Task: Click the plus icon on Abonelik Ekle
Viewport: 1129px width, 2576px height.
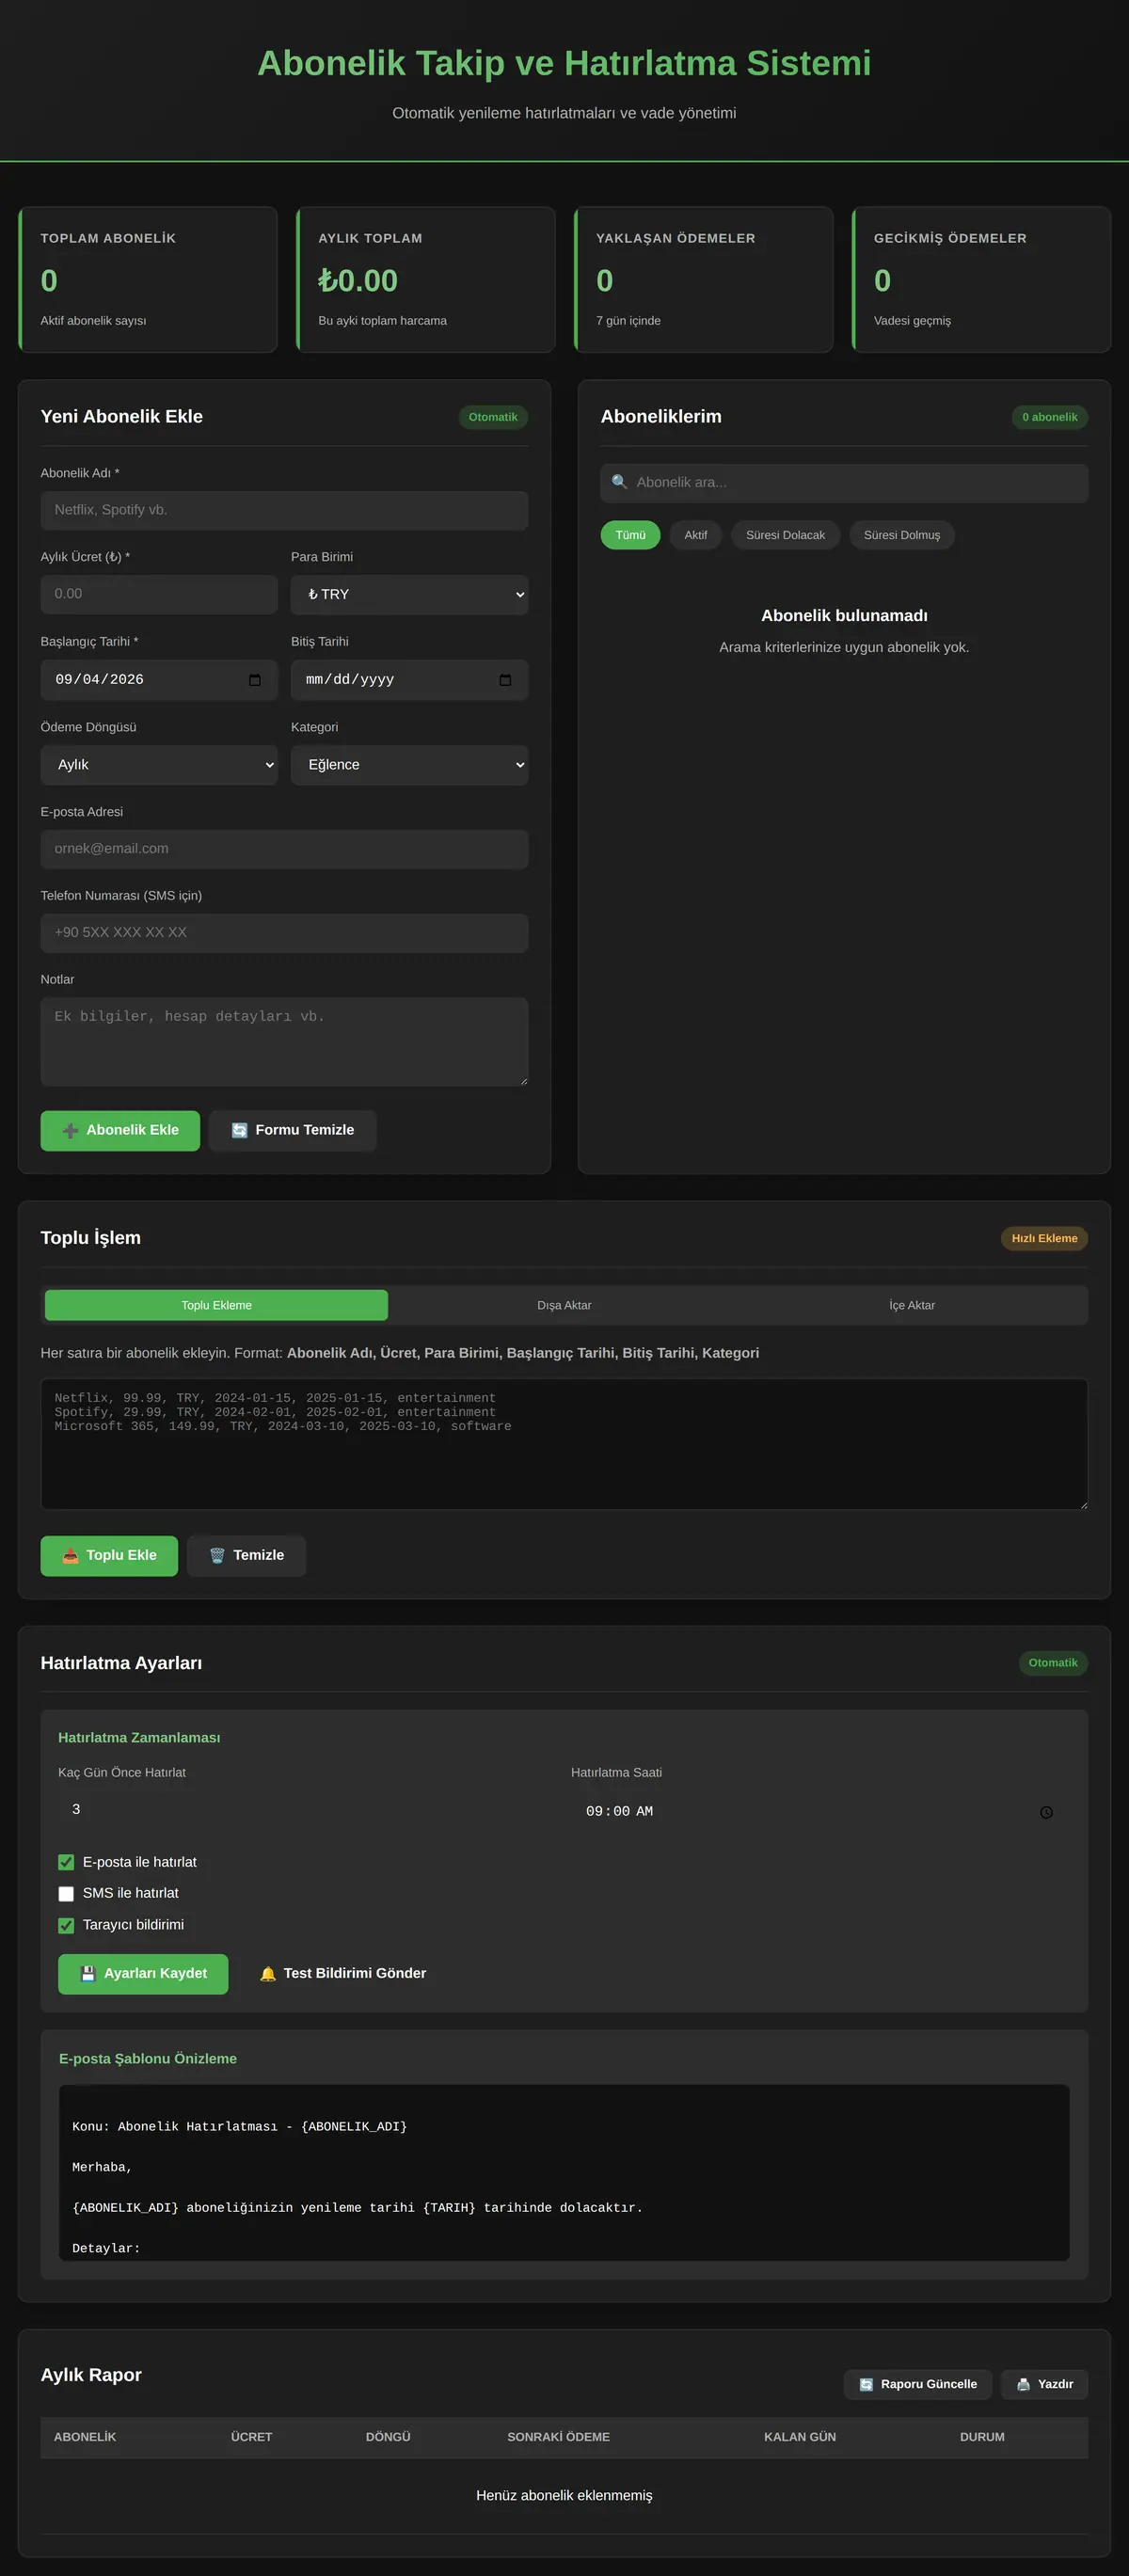Action: (70, 1131)
